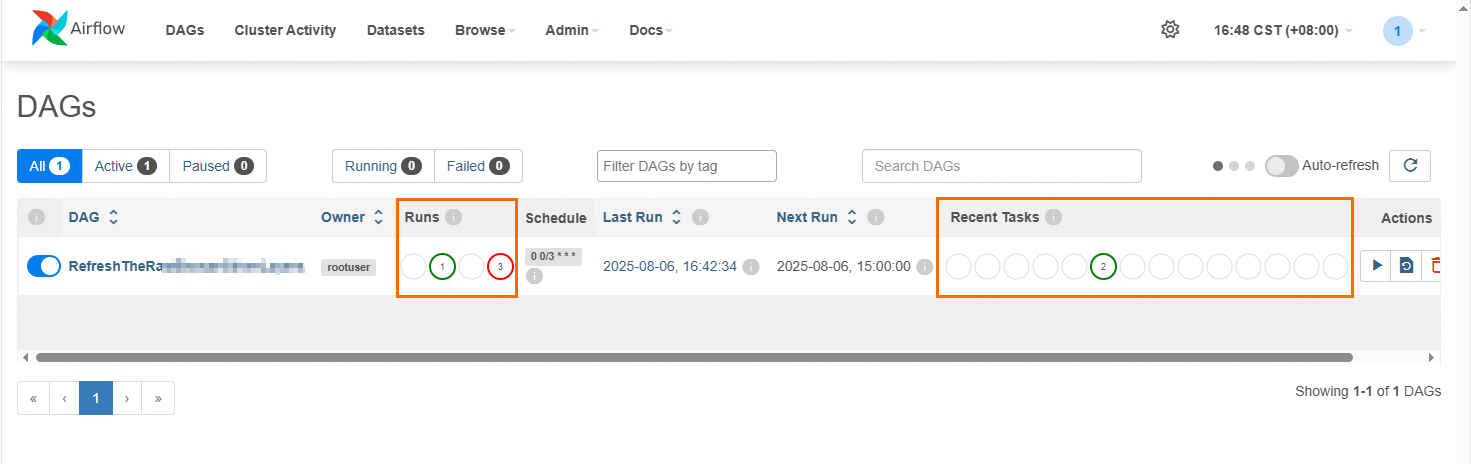Open the timezone 16:48 CST dropdown
The height and width of the screenshot is (464, 1471).
[x=1283, y=30]
